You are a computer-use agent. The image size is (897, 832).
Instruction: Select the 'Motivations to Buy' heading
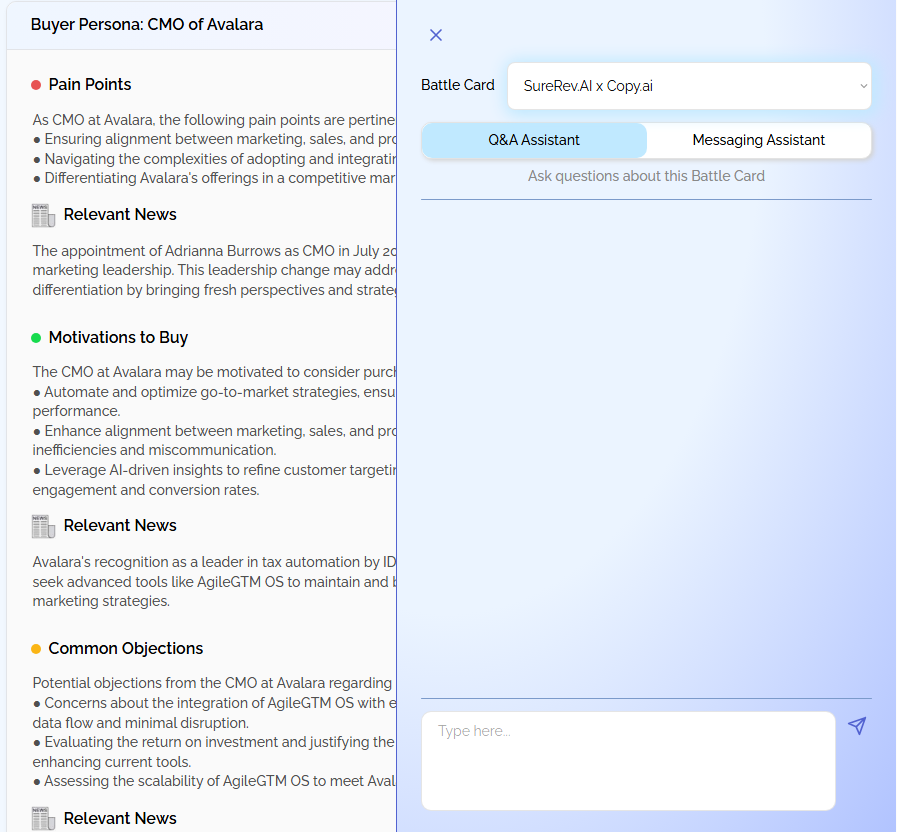[118, 338]
